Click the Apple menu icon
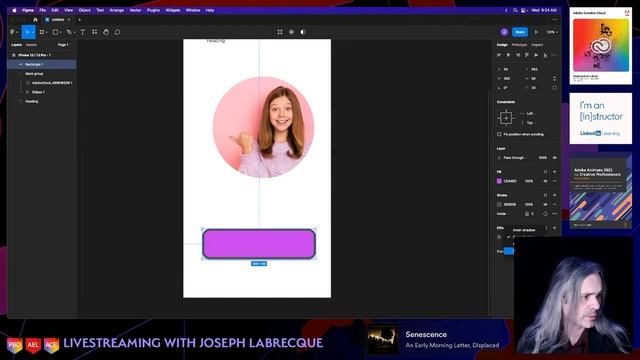Screen dimensions: 640x360 (14, 10)
